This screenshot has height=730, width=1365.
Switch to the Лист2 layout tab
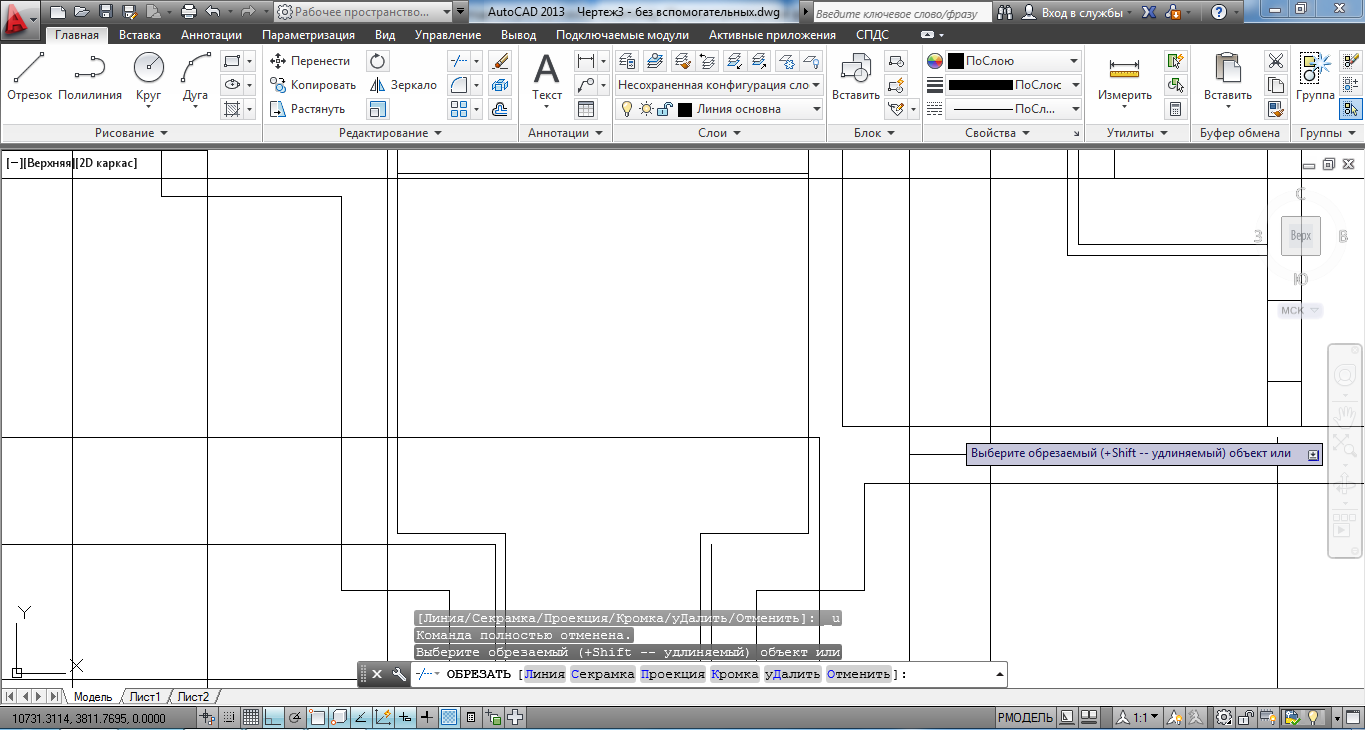coord(194,697)
